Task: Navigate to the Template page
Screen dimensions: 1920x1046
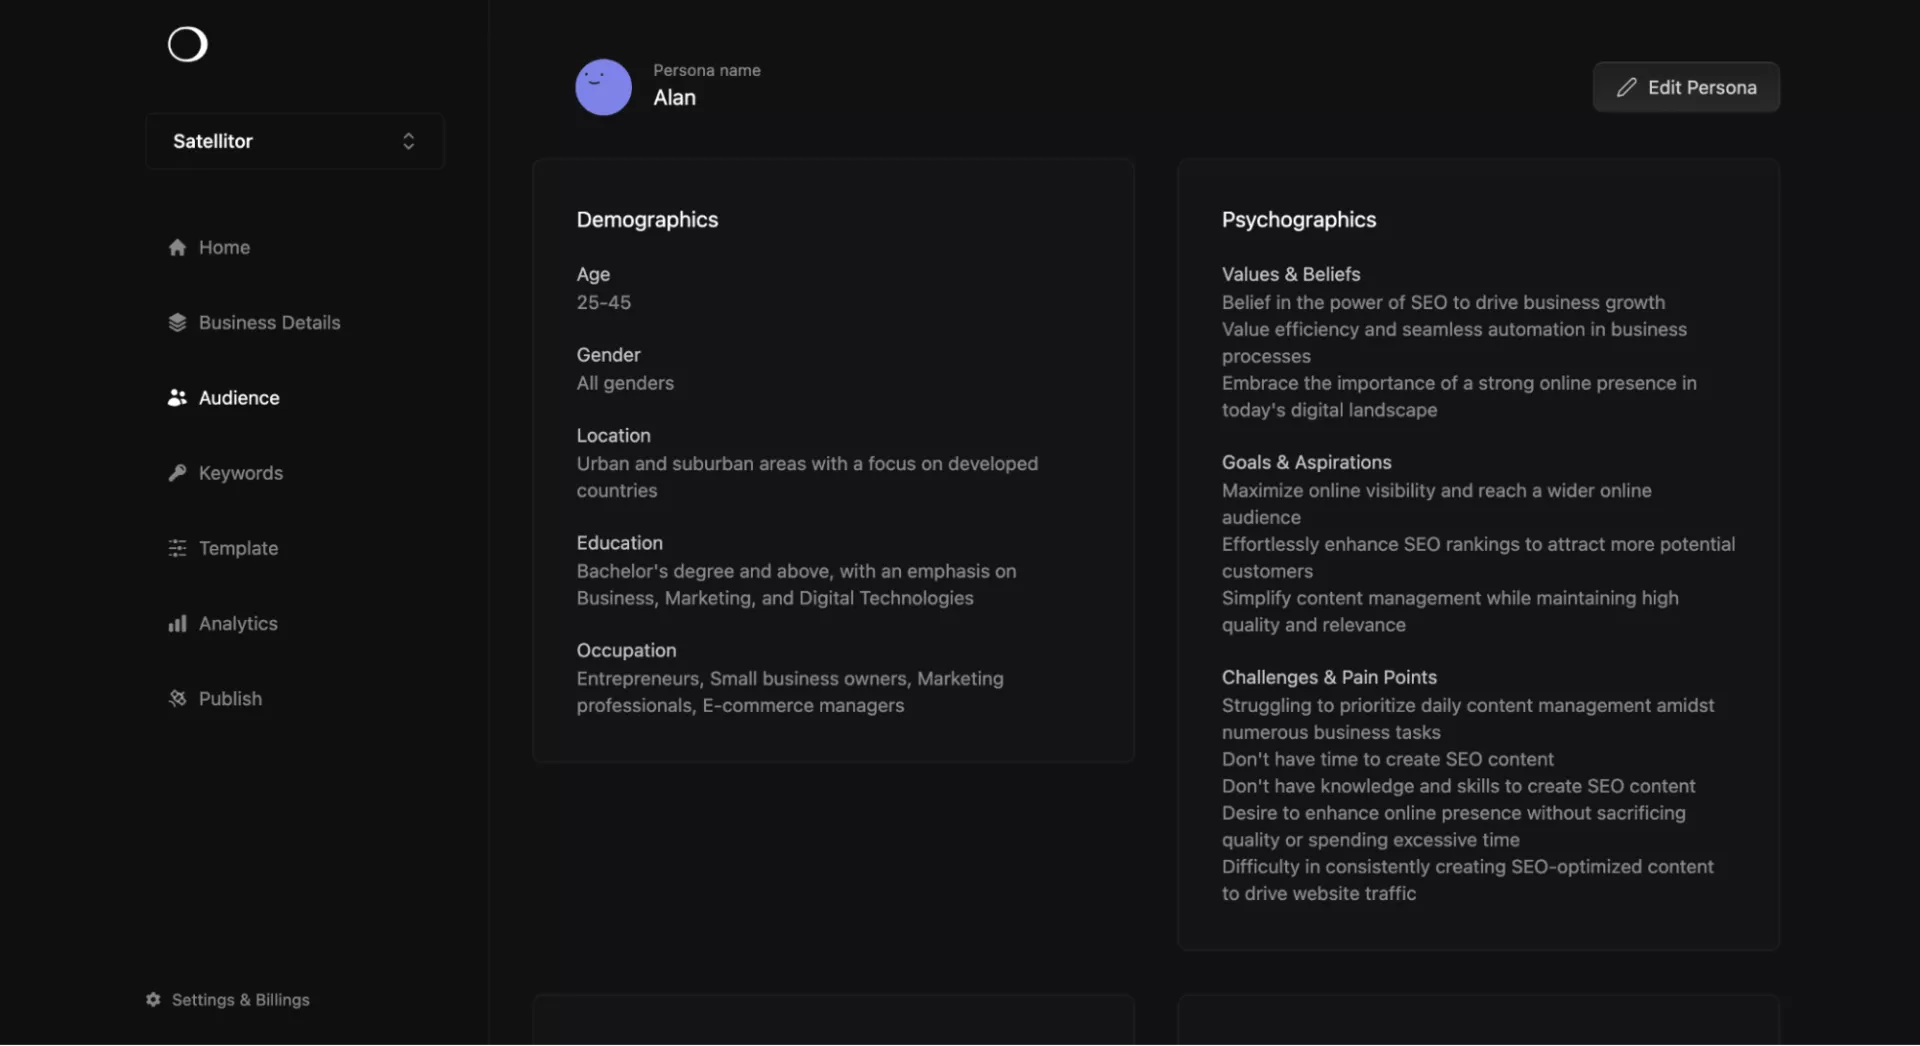Action: coord(238,548)
